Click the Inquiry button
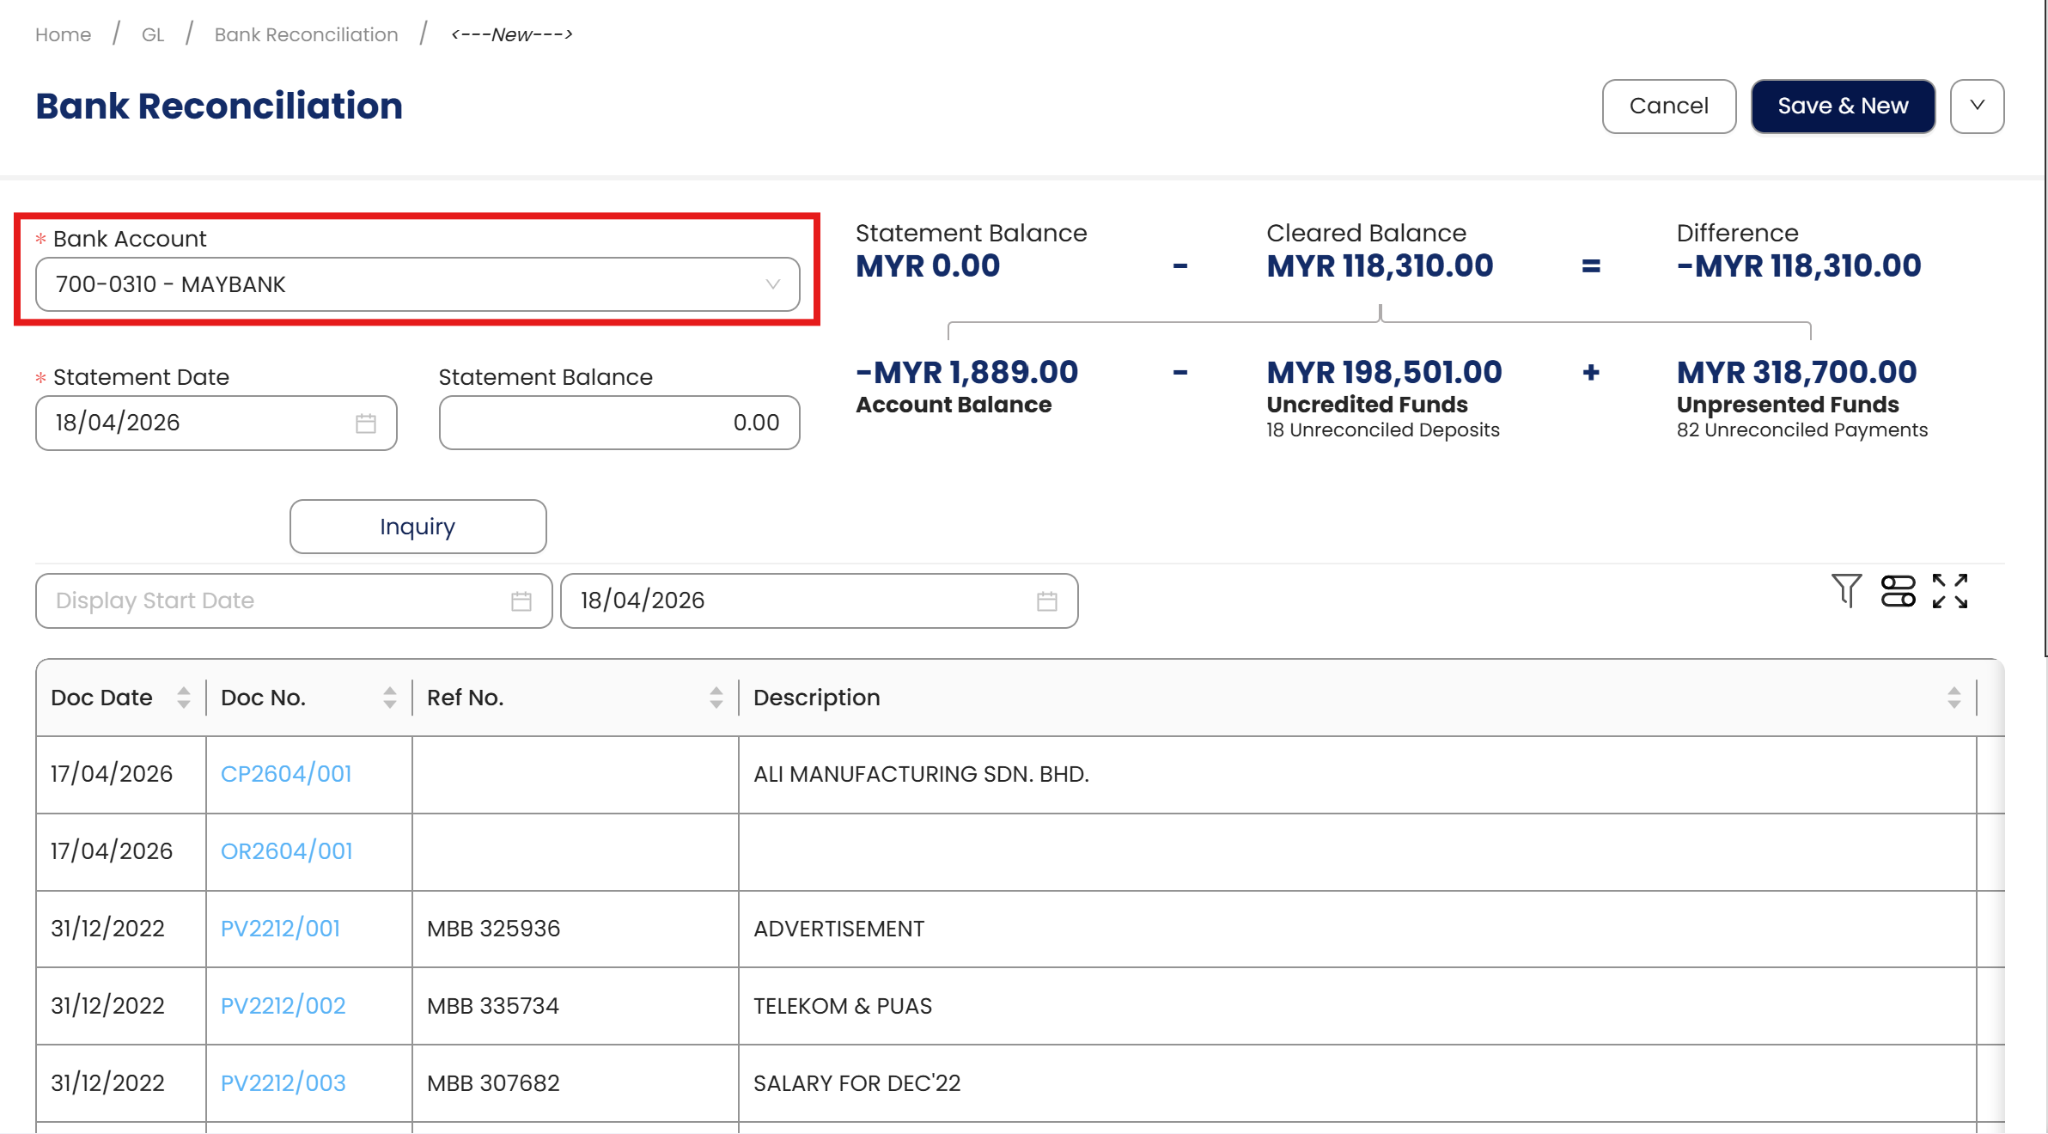The height and width of the screenshot is (1134, 2048). point(417,527)
